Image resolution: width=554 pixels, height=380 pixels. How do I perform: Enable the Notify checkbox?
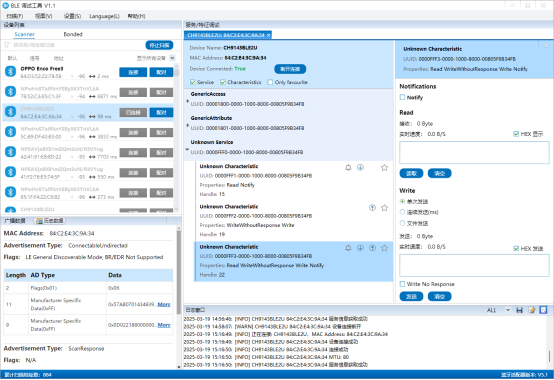click(402, 97)
